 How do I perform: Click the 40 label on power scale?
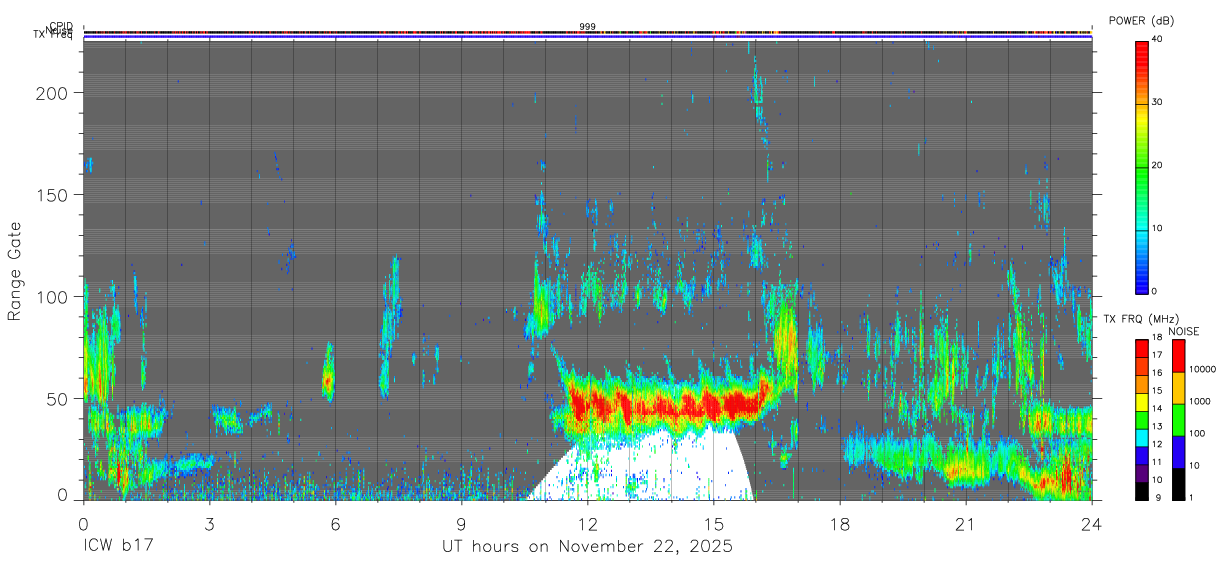click(1157, 39)
